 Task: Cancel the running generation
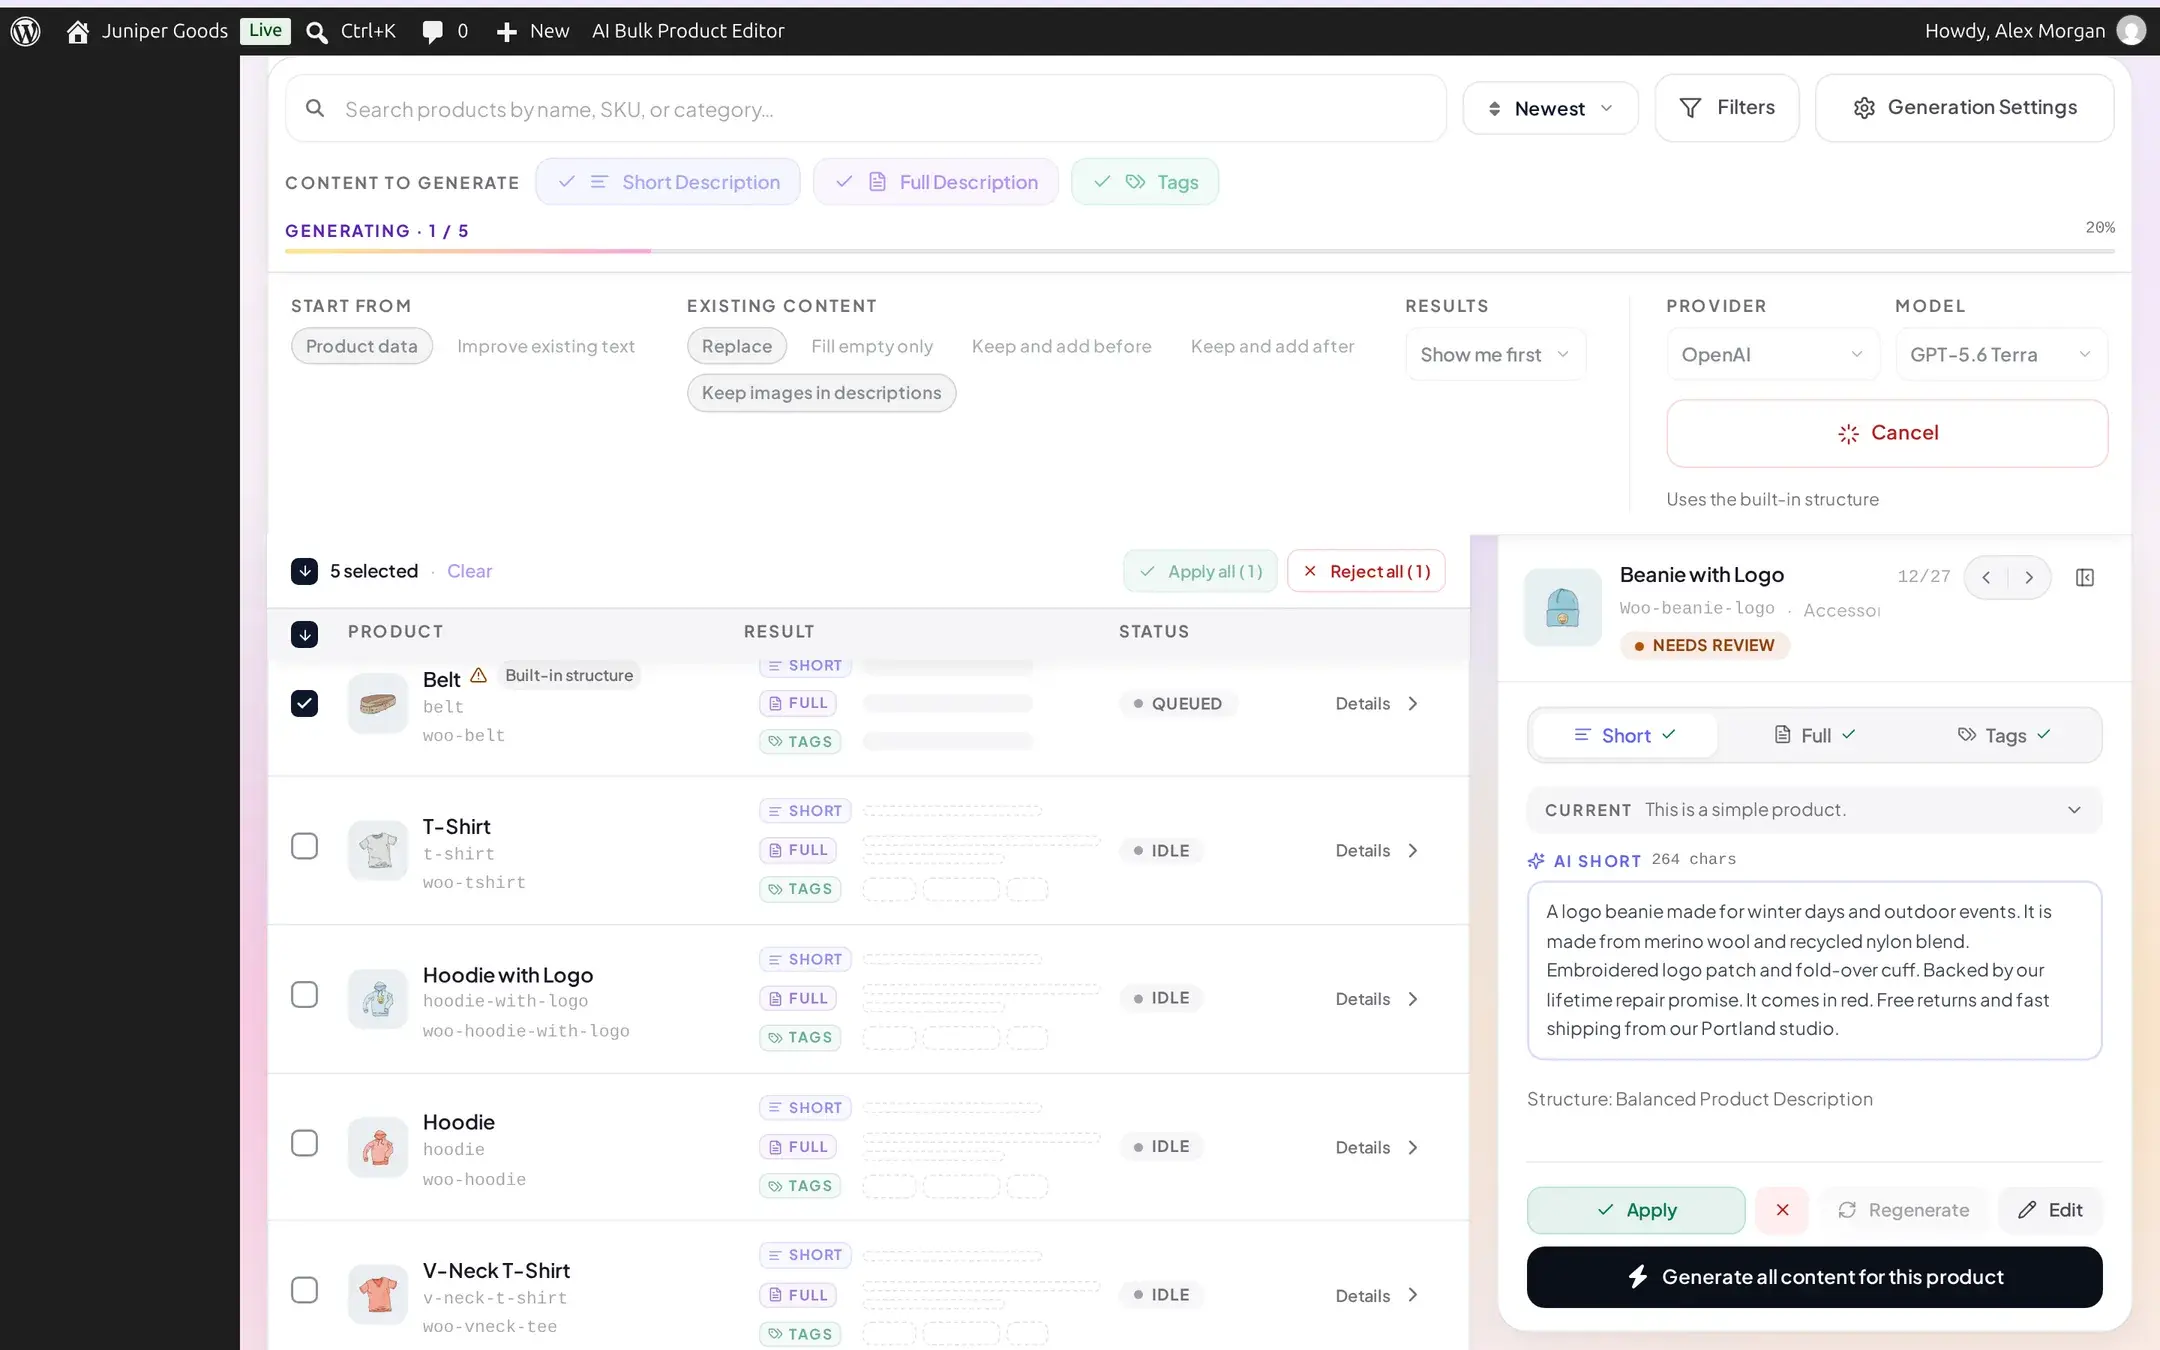point(1887,433)
